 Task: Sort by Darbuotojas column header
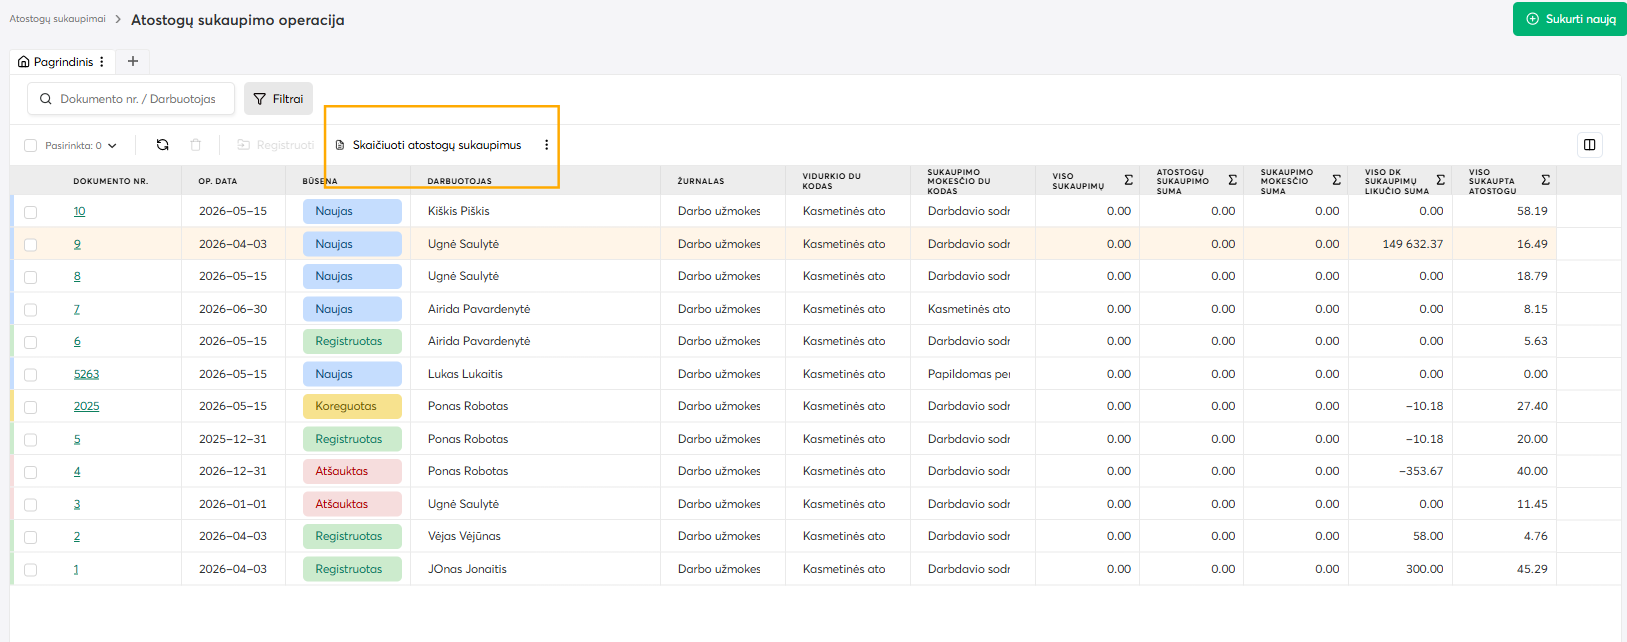coord(459,181)
